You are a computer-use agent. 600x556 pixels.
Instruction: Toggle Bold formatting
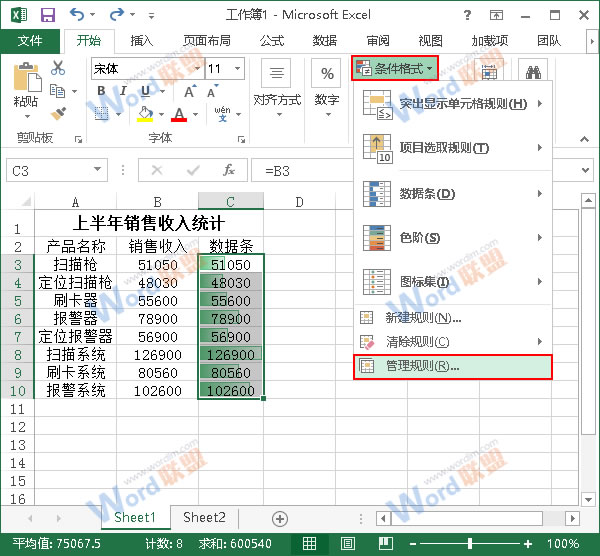tap(101, 92)
